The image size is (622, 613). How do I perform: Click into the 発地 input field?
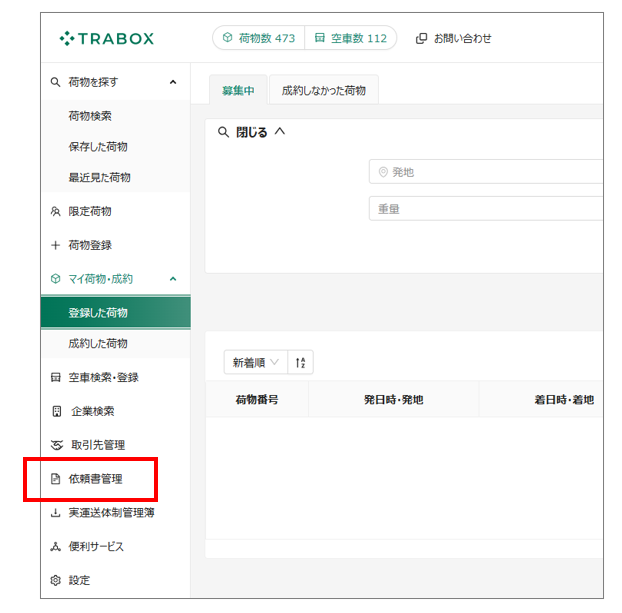pos(486,172)
